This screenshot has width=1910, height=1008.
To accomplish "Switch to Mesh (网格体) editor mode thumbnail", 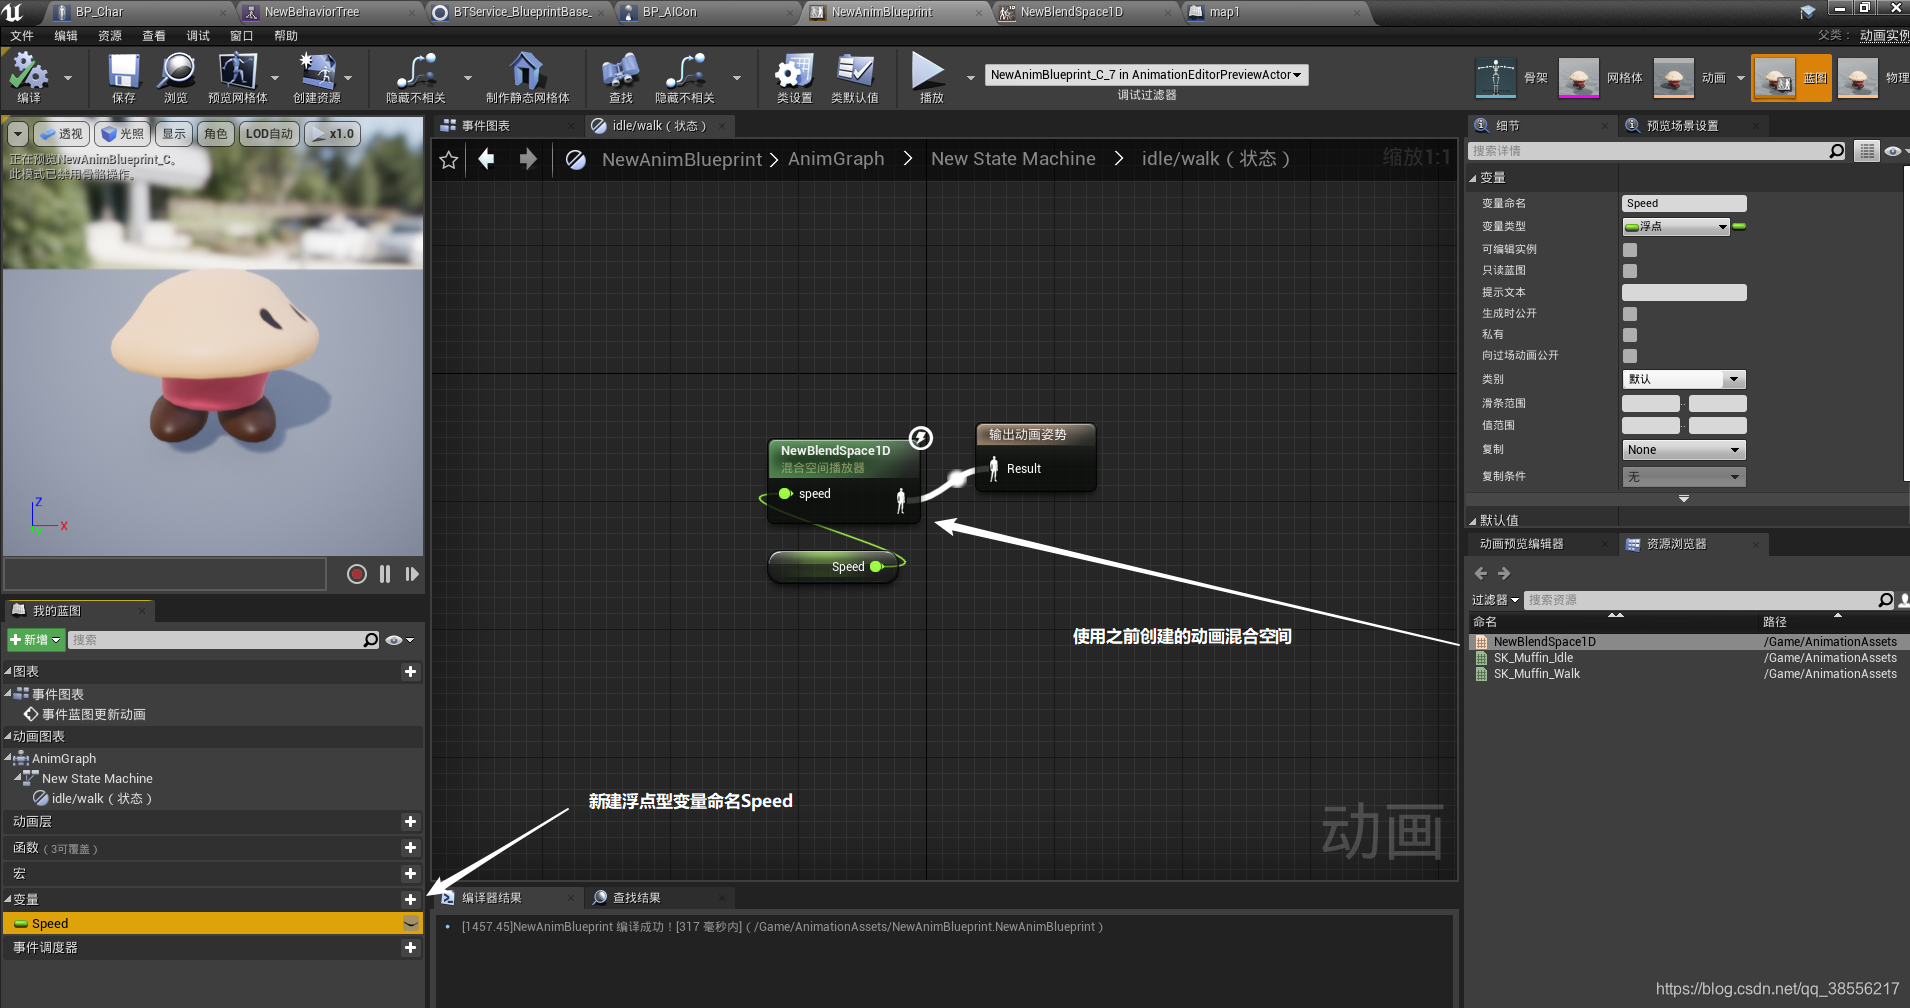I will tap(1579, 78).
